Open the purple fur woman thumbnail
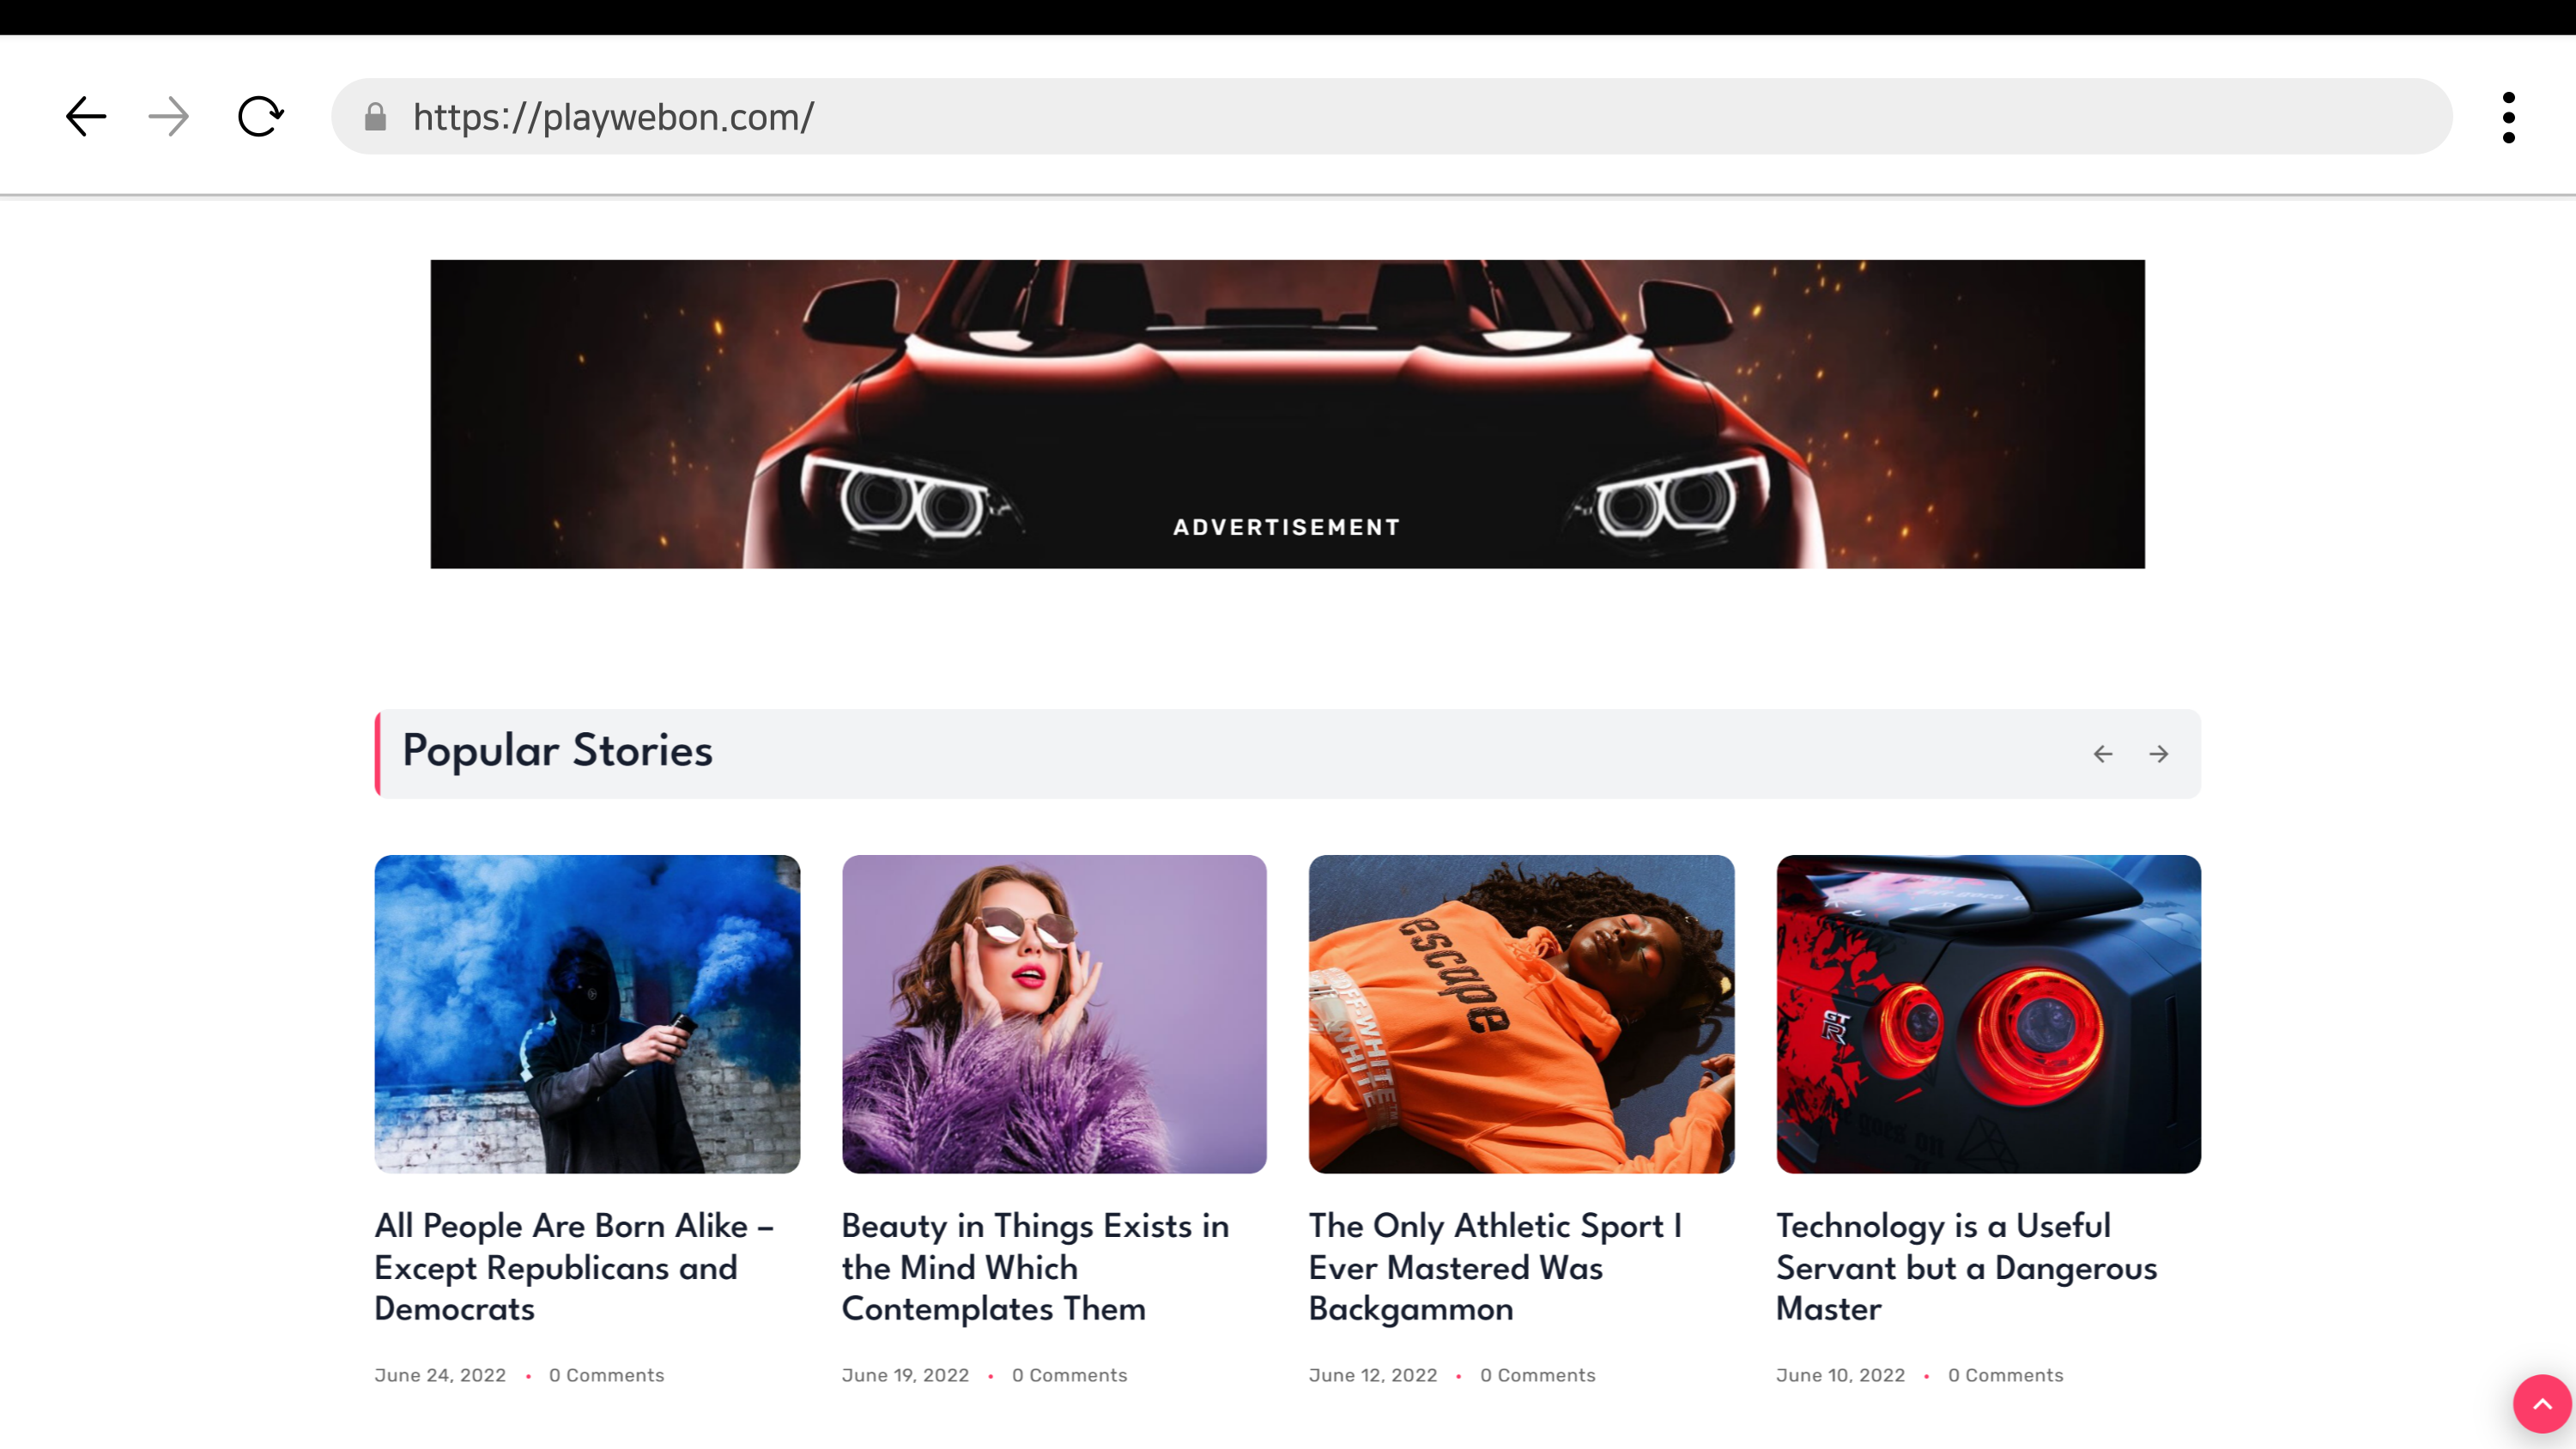 [x=1054, y=1013]
